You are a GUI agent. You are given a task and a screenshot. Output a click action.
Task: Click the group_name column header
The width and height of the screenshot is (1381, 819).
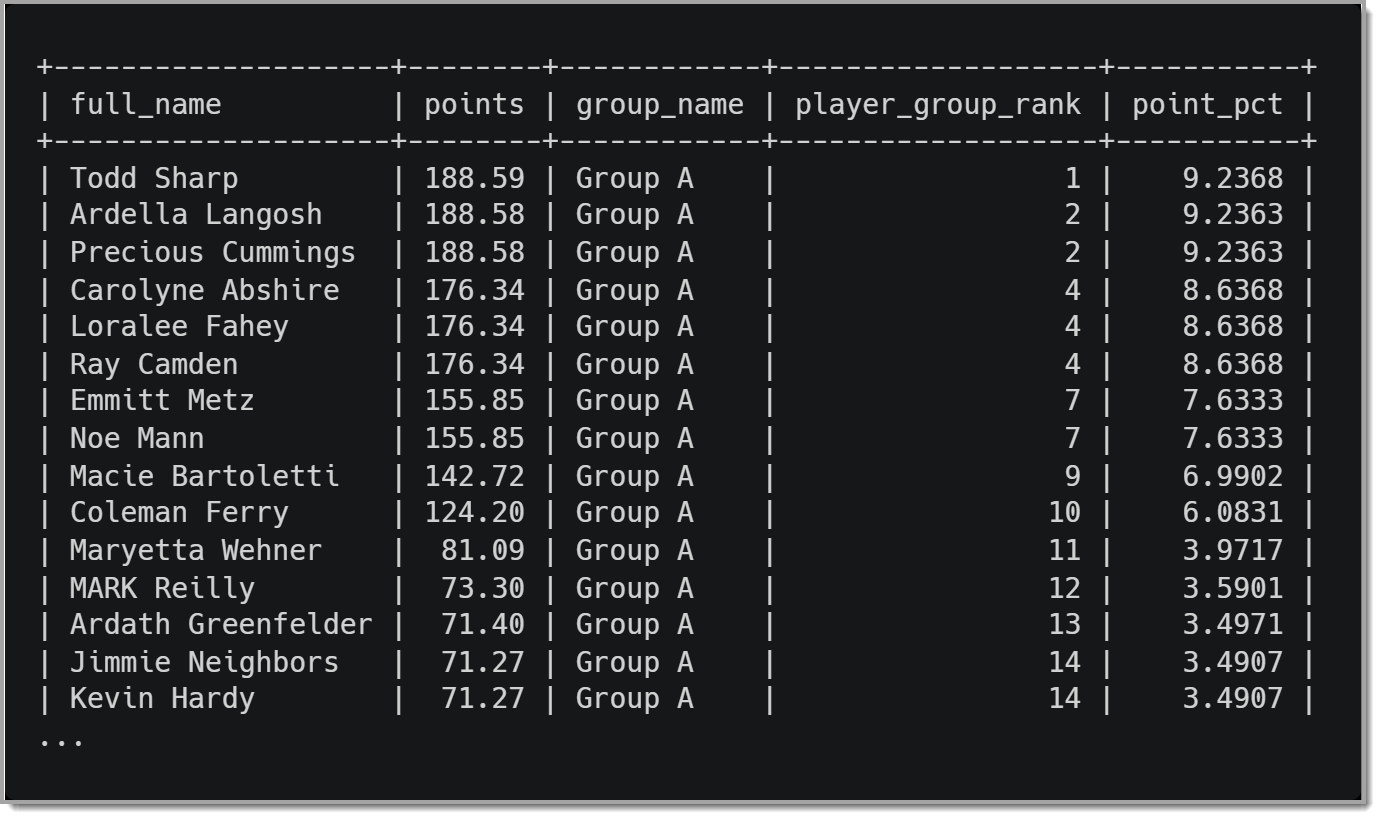point(660,104)
